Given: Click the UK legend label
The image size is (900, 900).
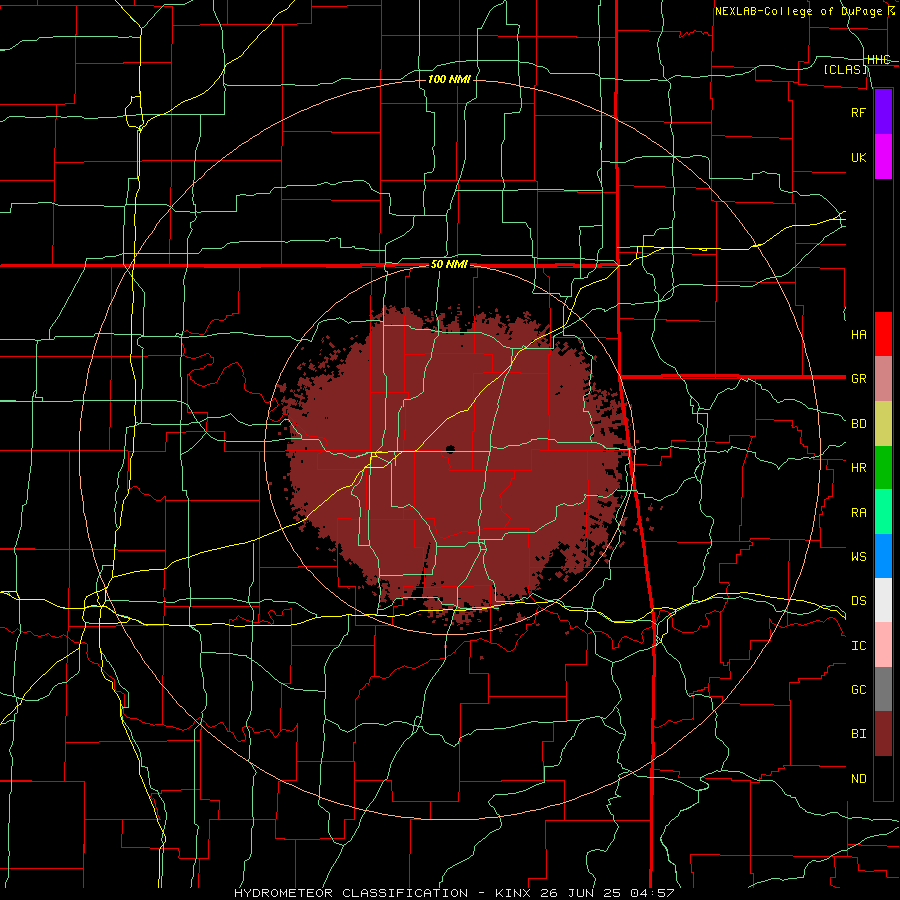Looking at the screenshot, I should [858, 157].
